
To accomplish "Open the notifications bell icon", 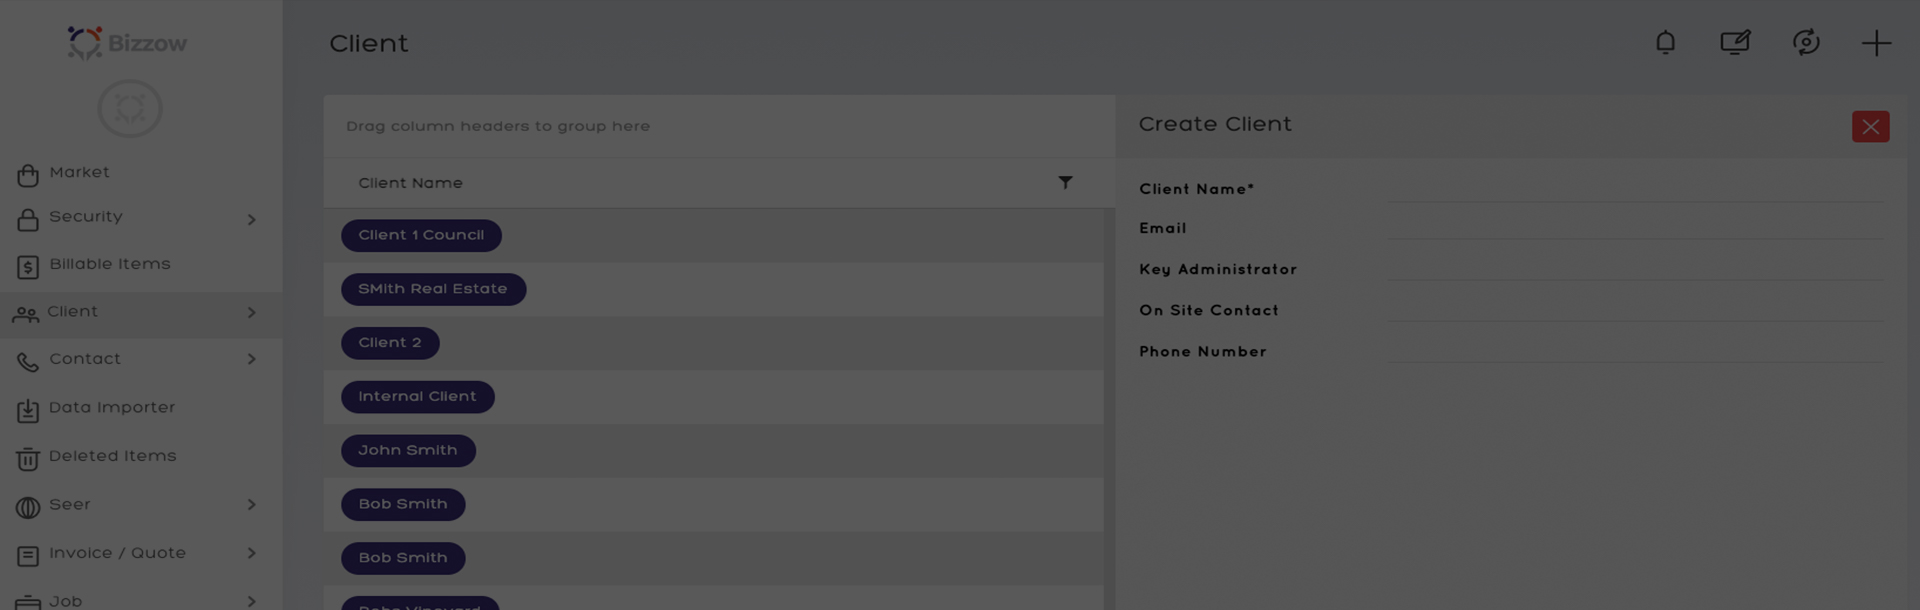I will [x=1665, y=42].
